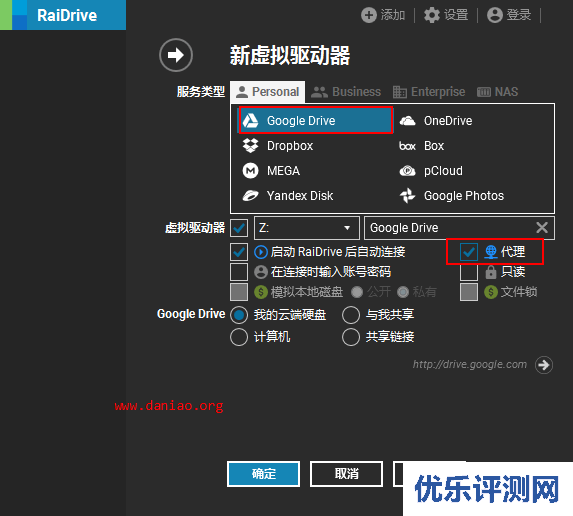The height and width of the screenshot is (516, 573).
Task: Open drive.google.com arrow icon
Action: click(x=544, y=365)
